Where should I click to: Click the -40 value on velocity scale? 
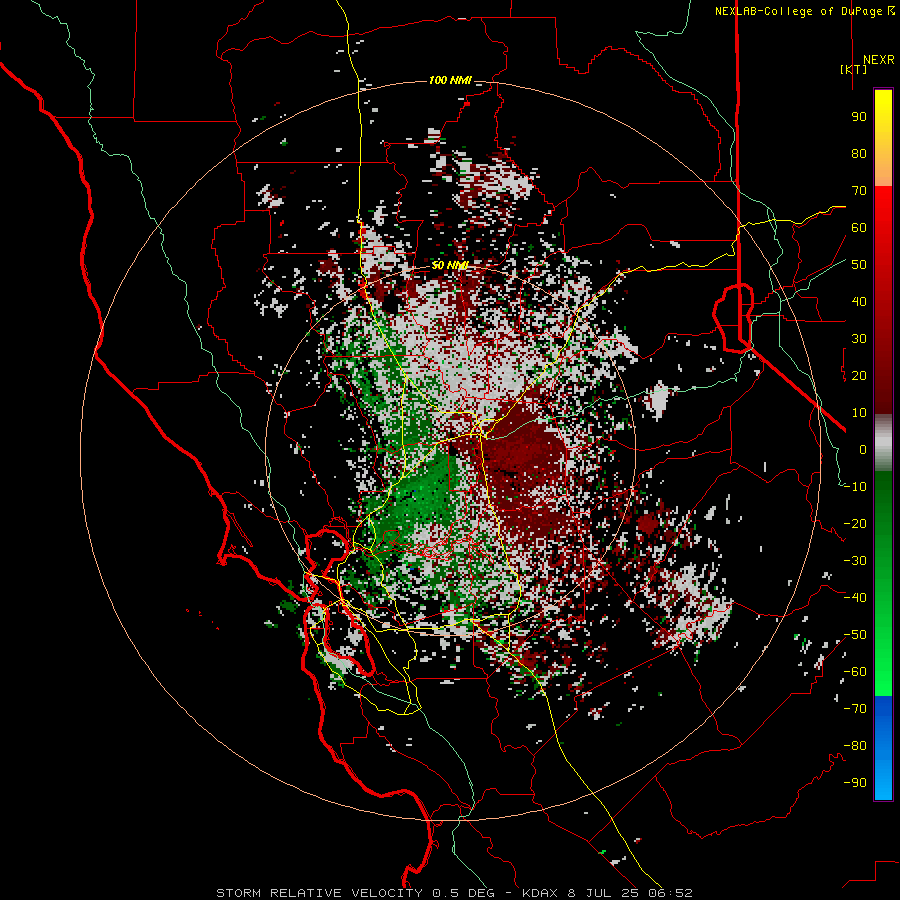click(855, 598)
